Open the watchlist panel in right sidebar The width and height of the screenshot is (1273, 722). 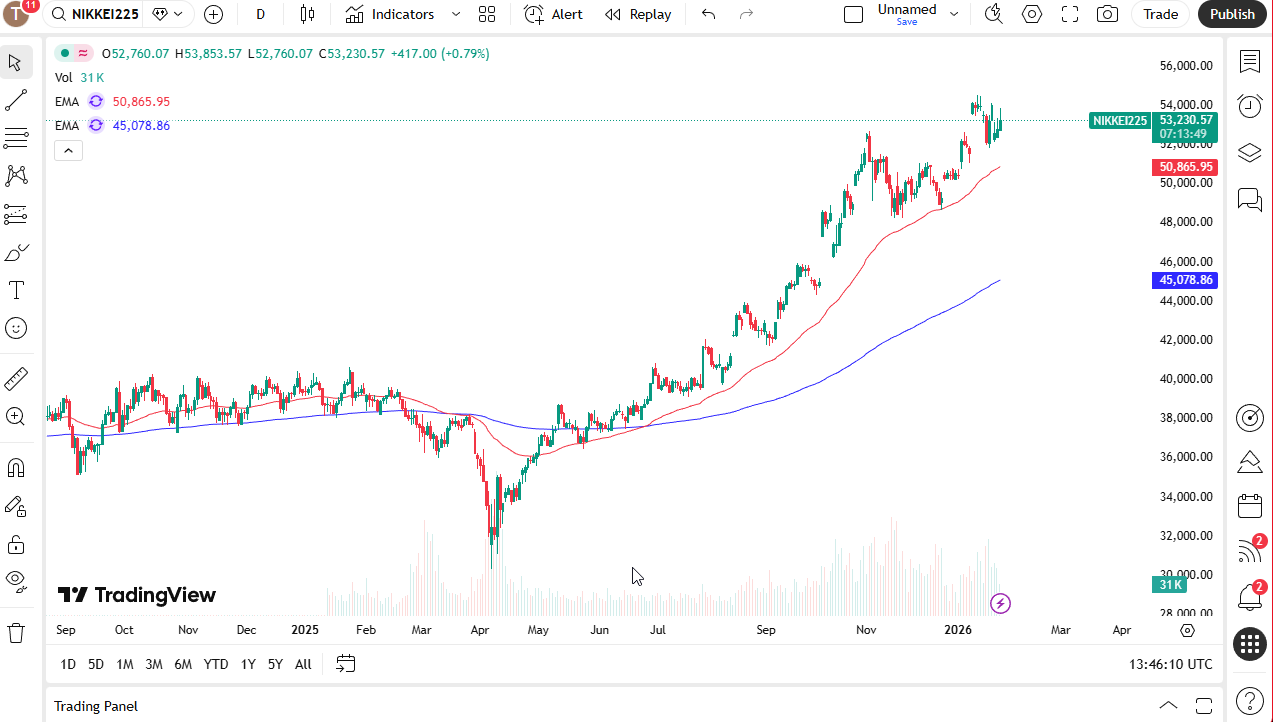[x=1249, y=62]
